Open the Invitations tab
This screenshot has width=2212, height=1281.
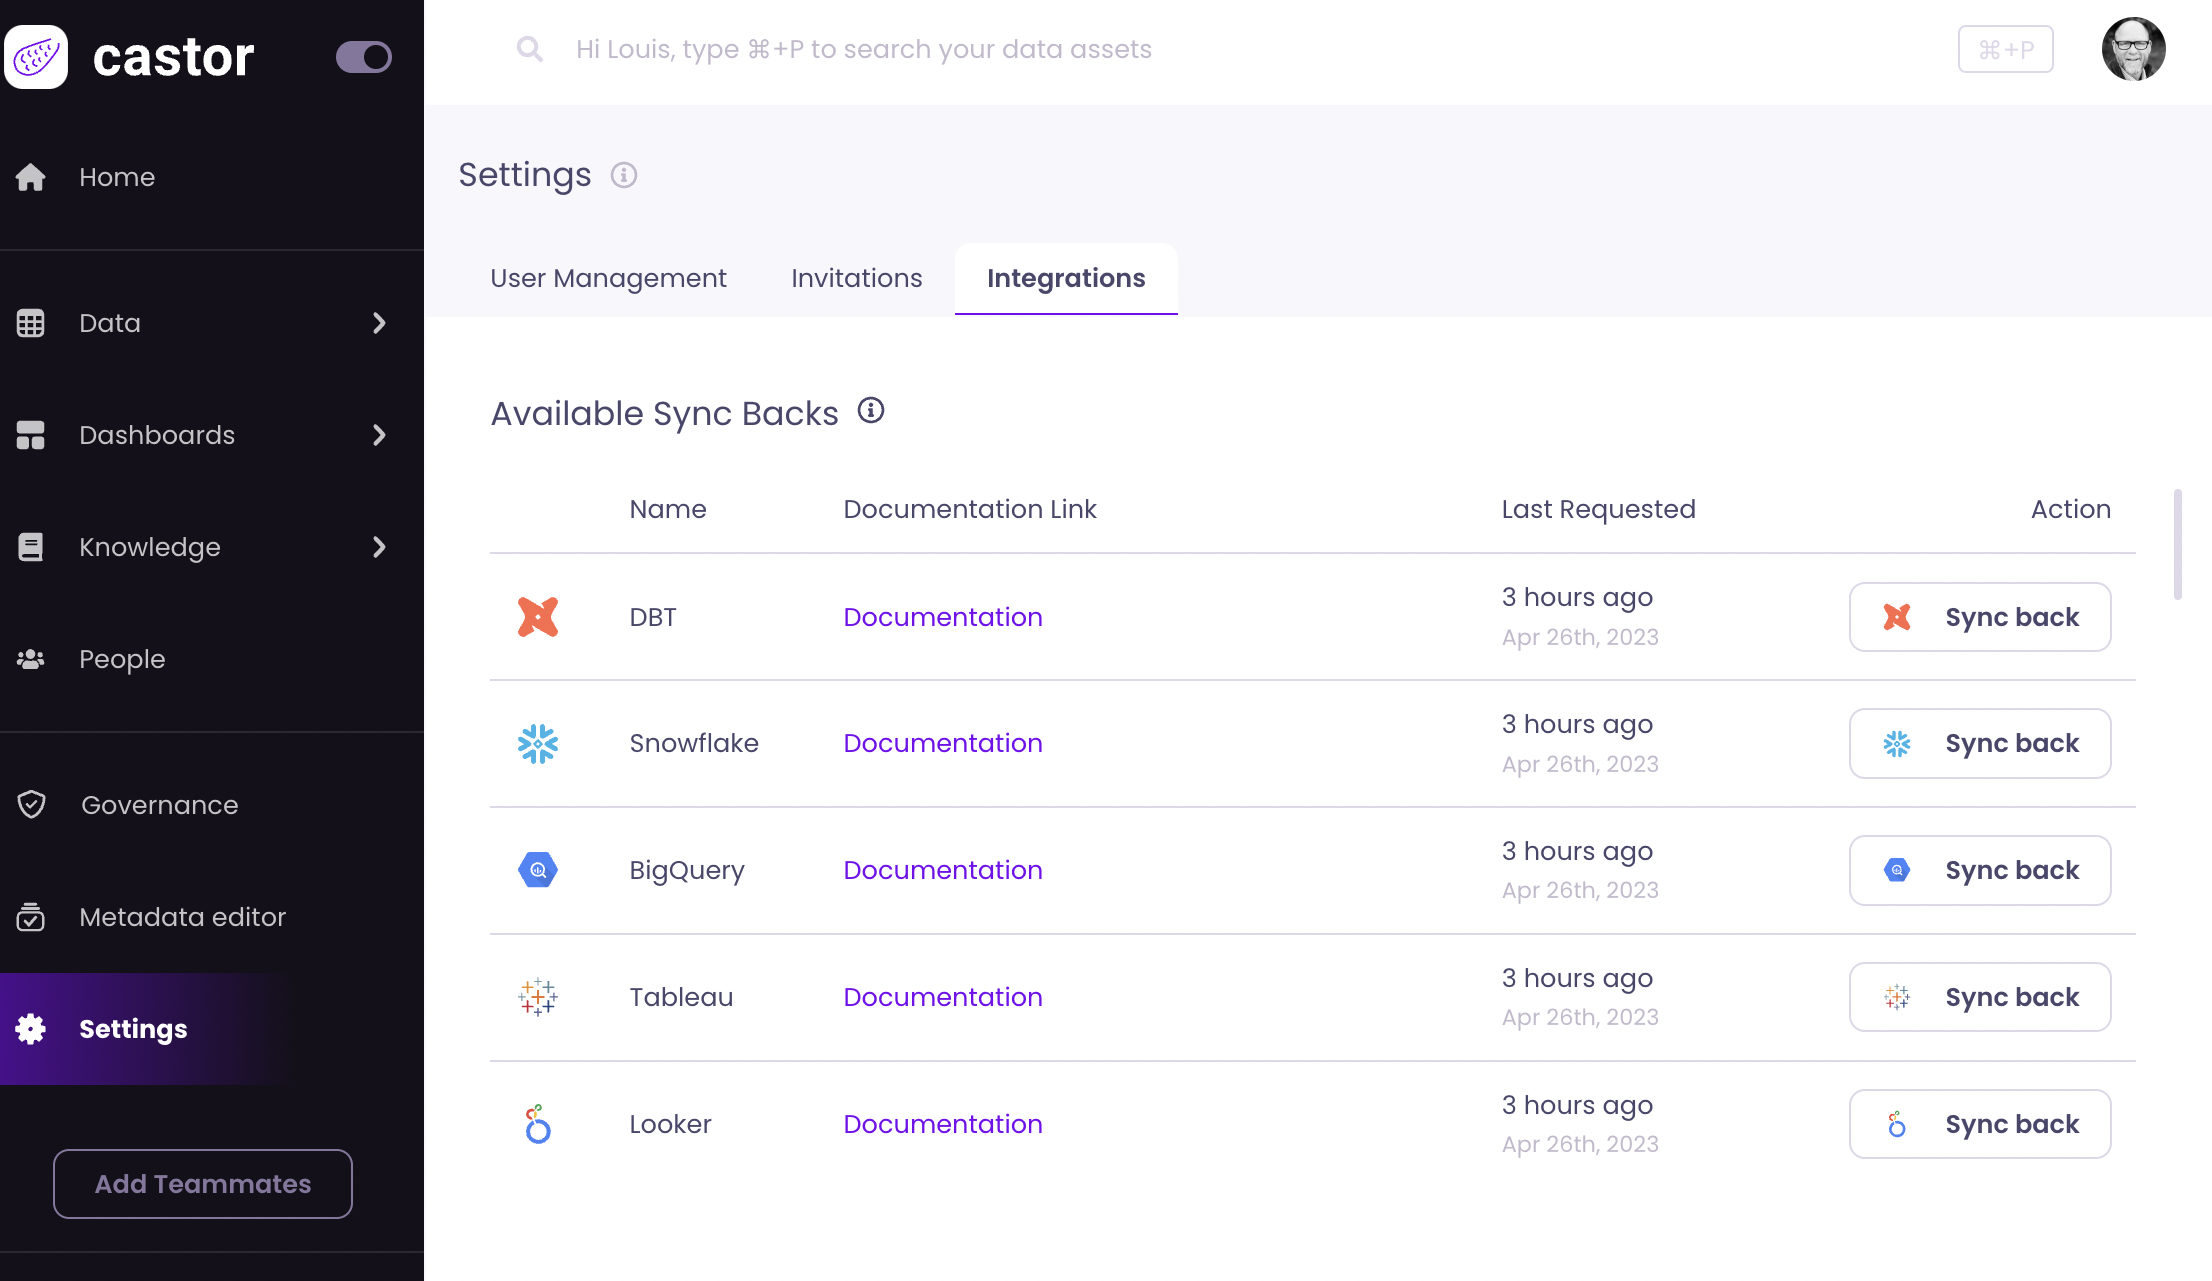(856, 278)
